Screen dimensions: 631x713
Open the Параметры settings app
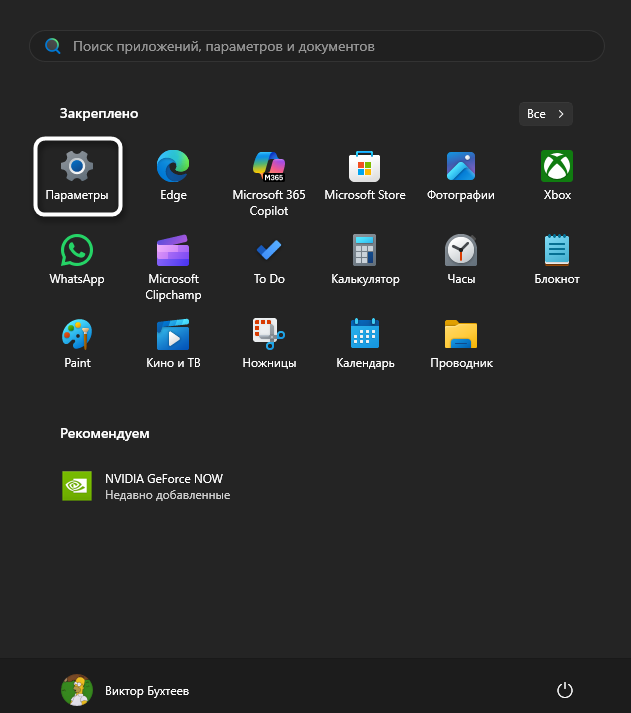click(77, 176)
